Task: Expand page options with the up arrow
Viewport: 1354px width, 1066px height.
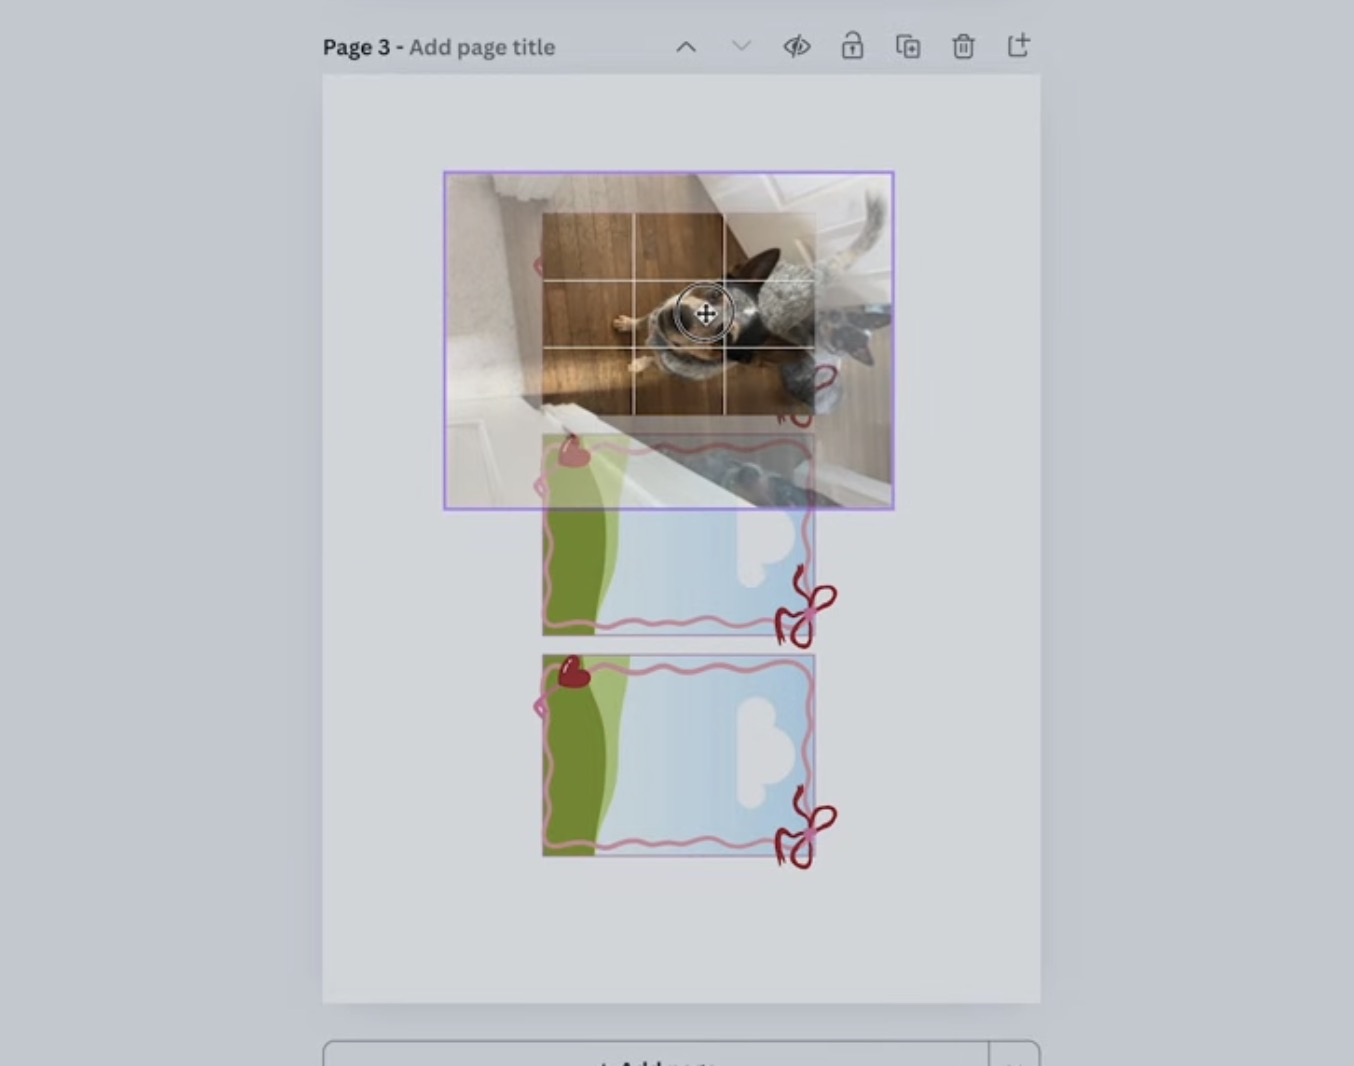Action: pos(686,46)
